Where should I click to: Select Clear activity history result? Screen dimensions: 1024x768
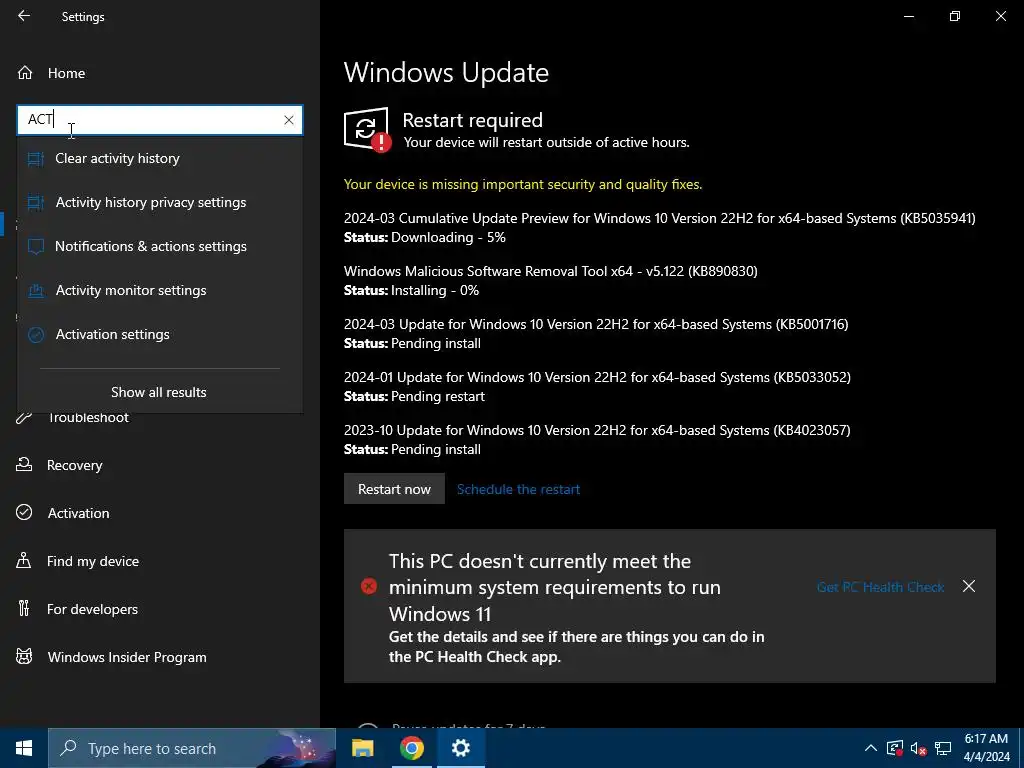click(x=160, y=159)
